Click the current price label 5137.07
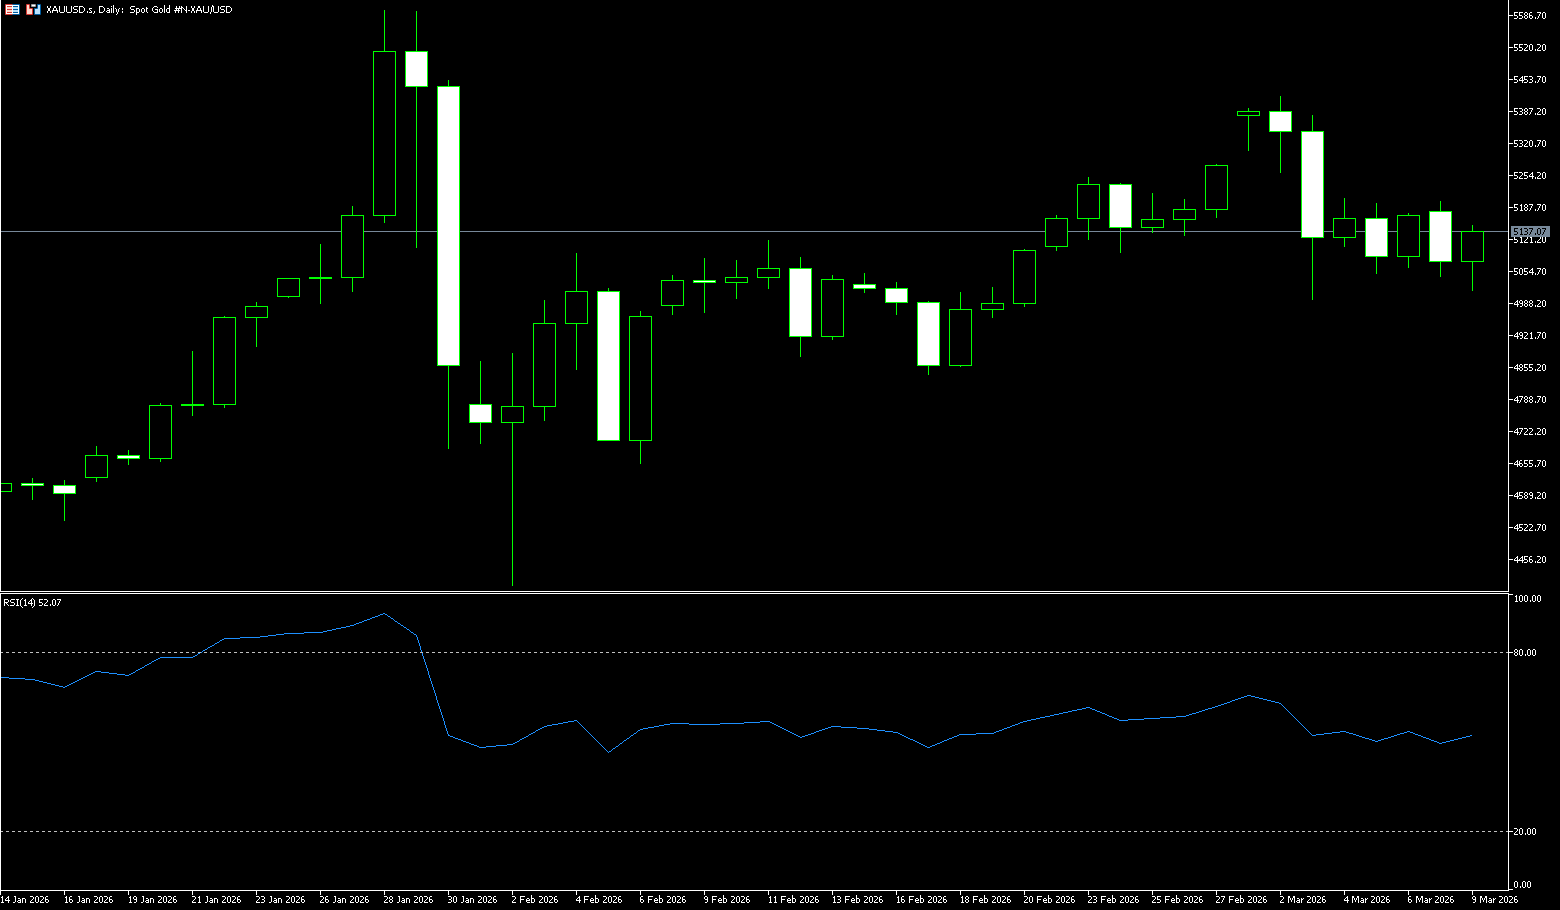This screenshot has width=1560, height=910. [x=1529, y=232]
